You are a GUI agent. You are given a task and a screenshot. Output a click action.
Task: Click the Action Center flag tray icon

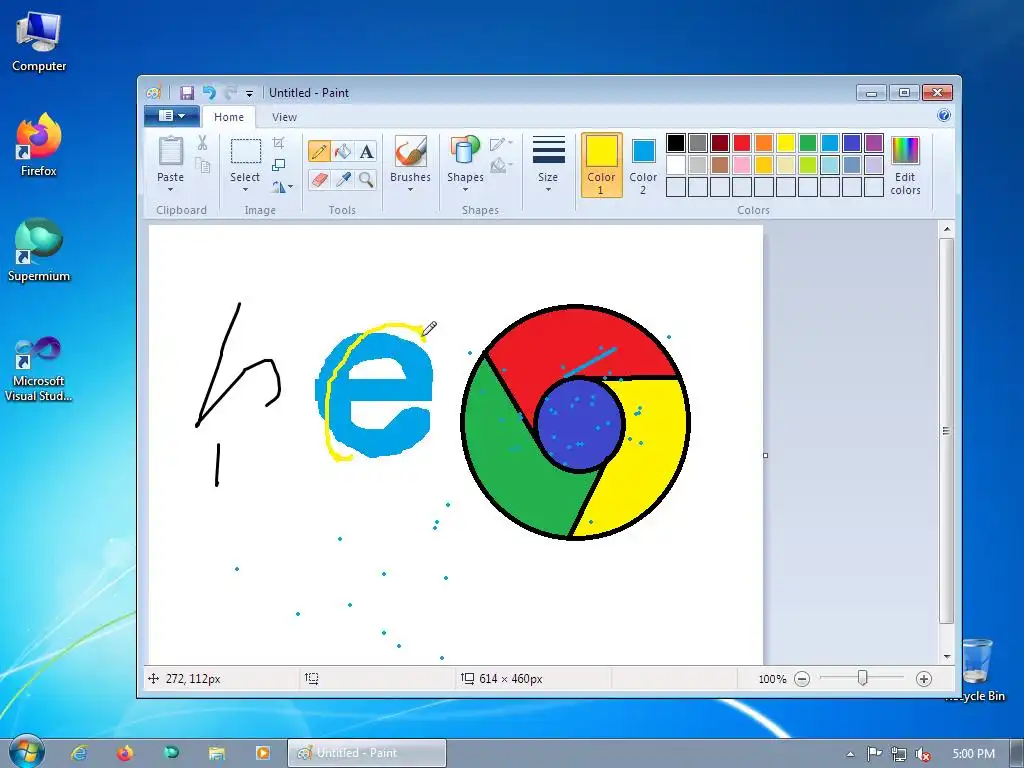pos(874,754)
